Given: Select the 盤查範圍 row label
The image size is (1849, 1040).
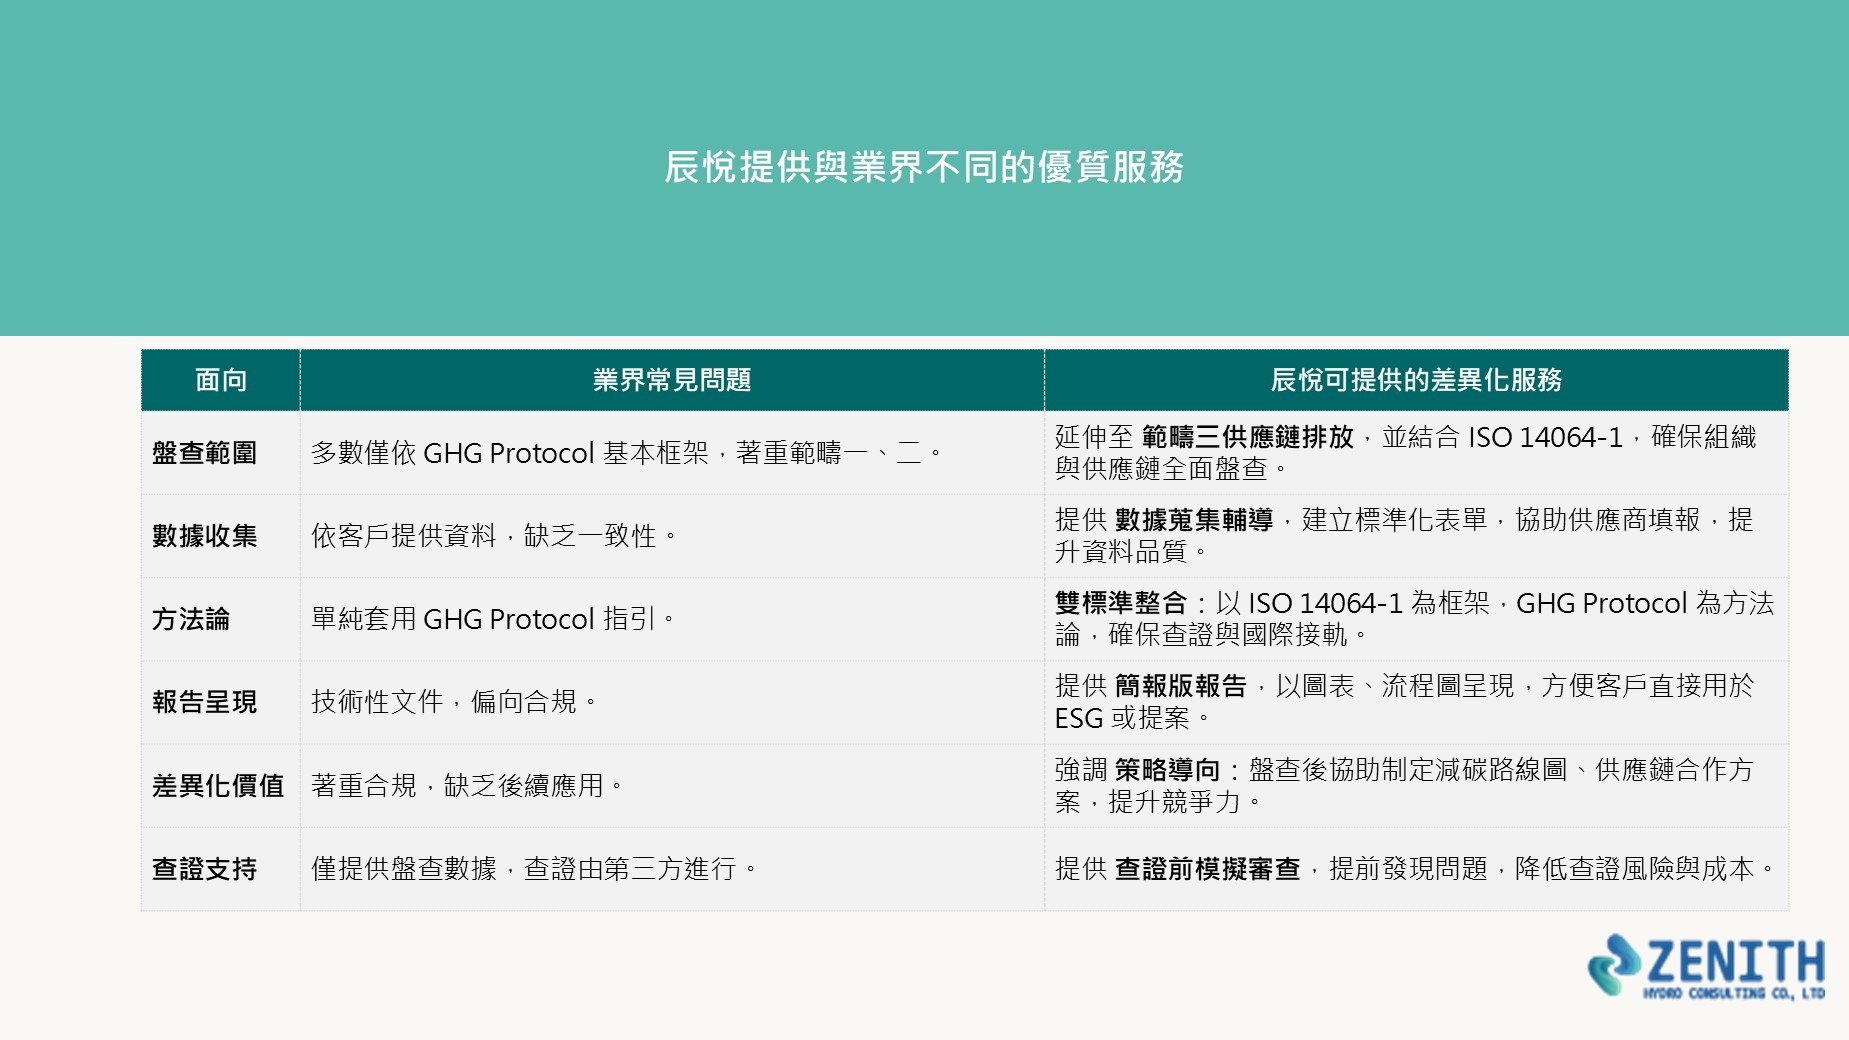Looking at the screenshot, I should [205, 453].
